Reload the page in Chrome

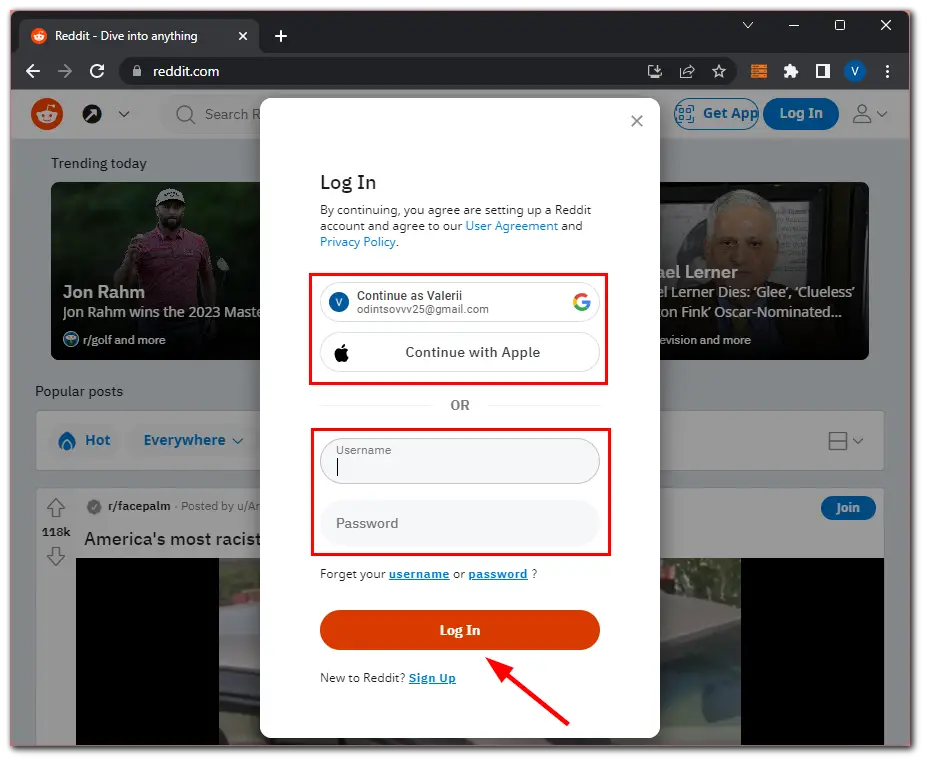point(96,71)
